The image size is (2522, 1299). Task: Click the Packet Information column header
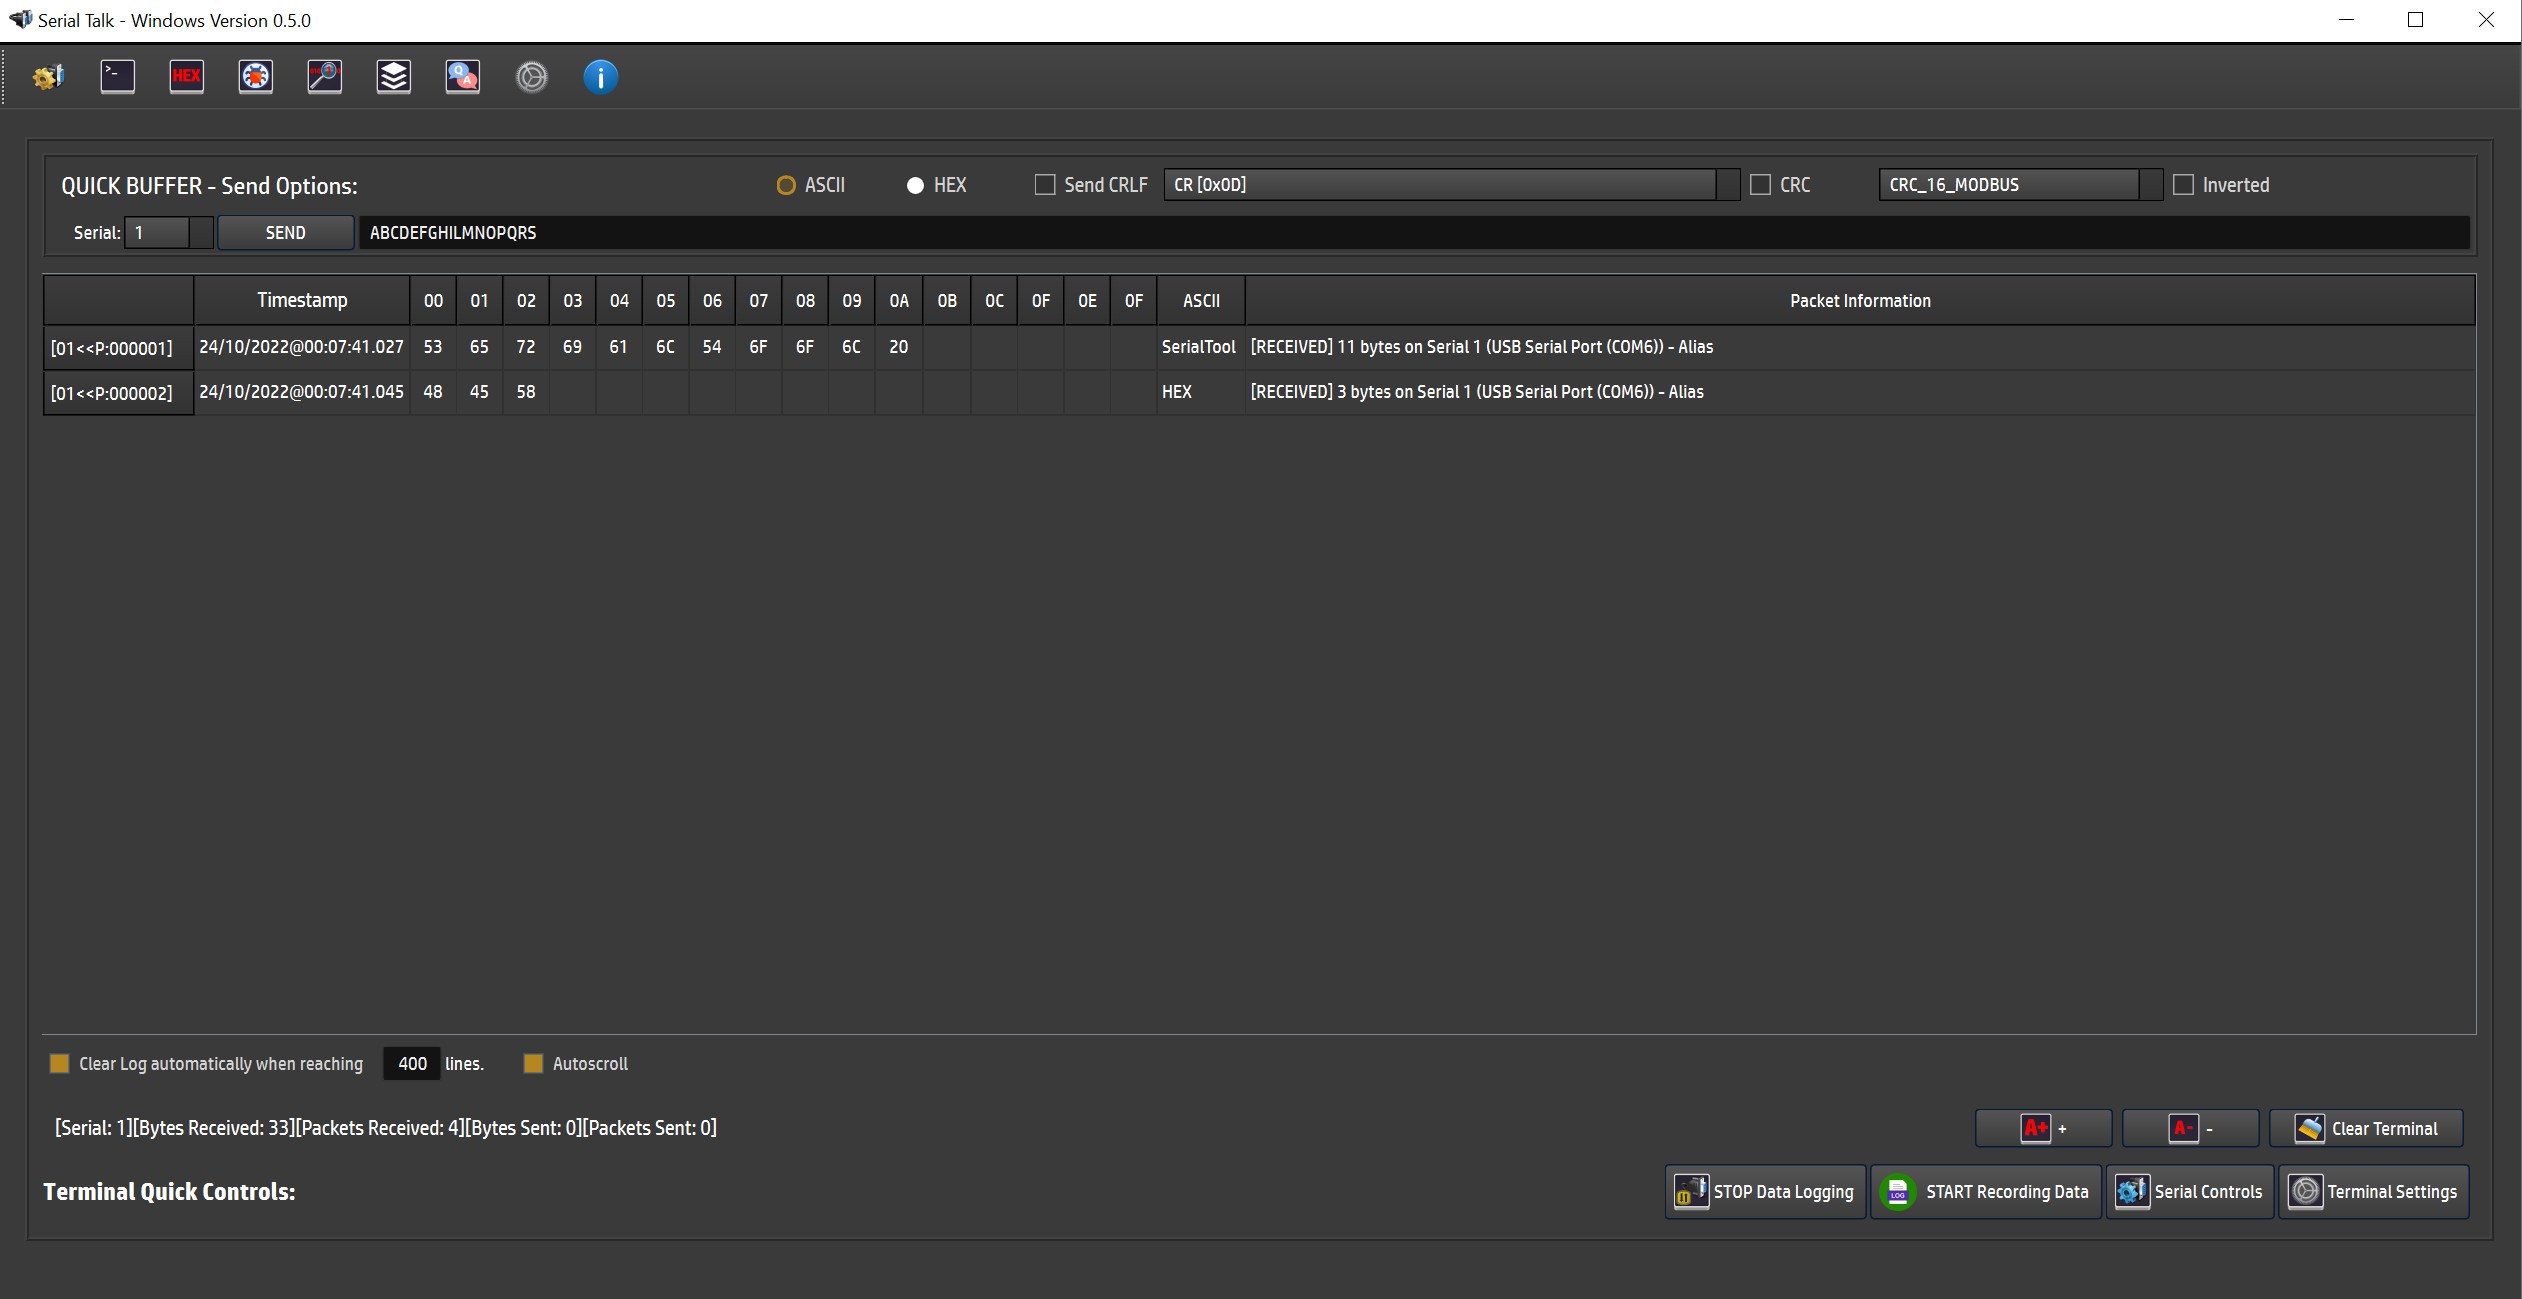pyautogui.click(x=1860, y=301)
